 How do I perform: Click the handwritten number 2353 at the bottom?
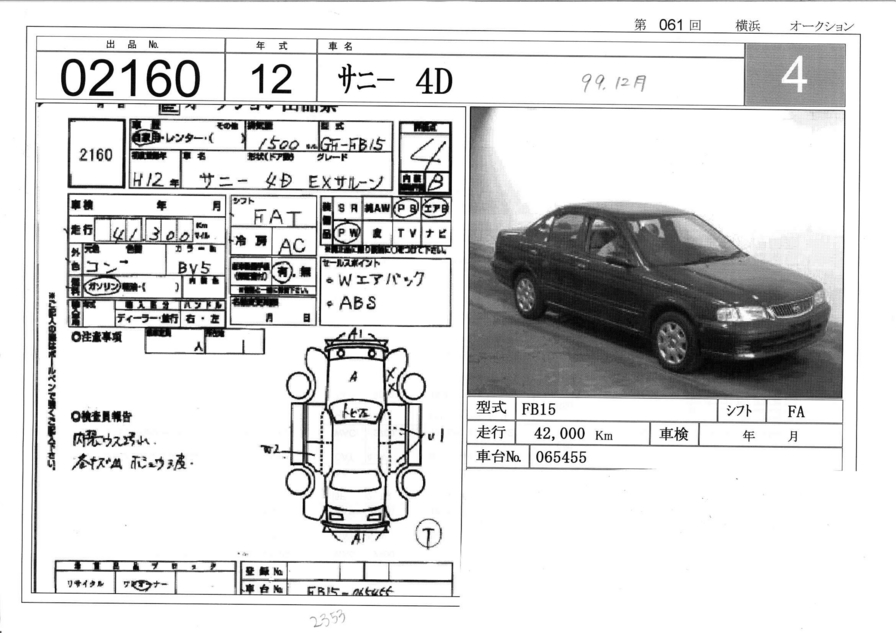[x=328, y=619]
